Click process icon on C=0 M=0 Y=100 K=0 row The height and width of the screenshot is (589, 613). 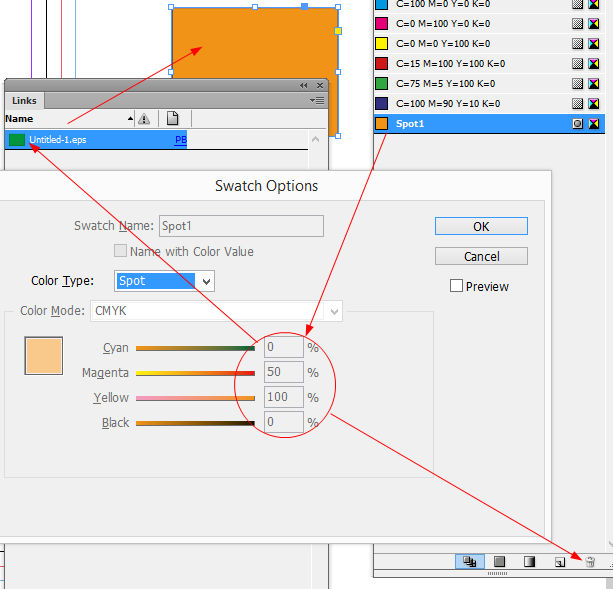pos(577,44)
